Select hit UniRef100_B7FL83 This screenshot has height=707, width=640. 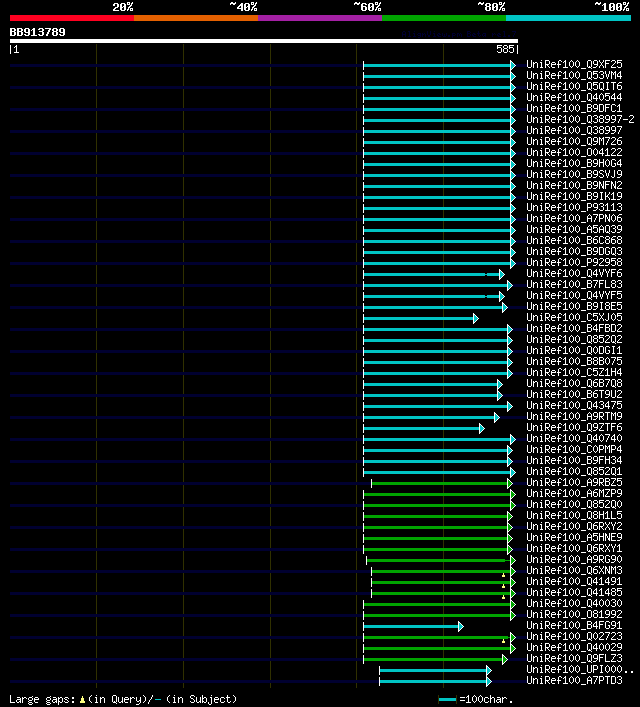click(x=574, y=284)
